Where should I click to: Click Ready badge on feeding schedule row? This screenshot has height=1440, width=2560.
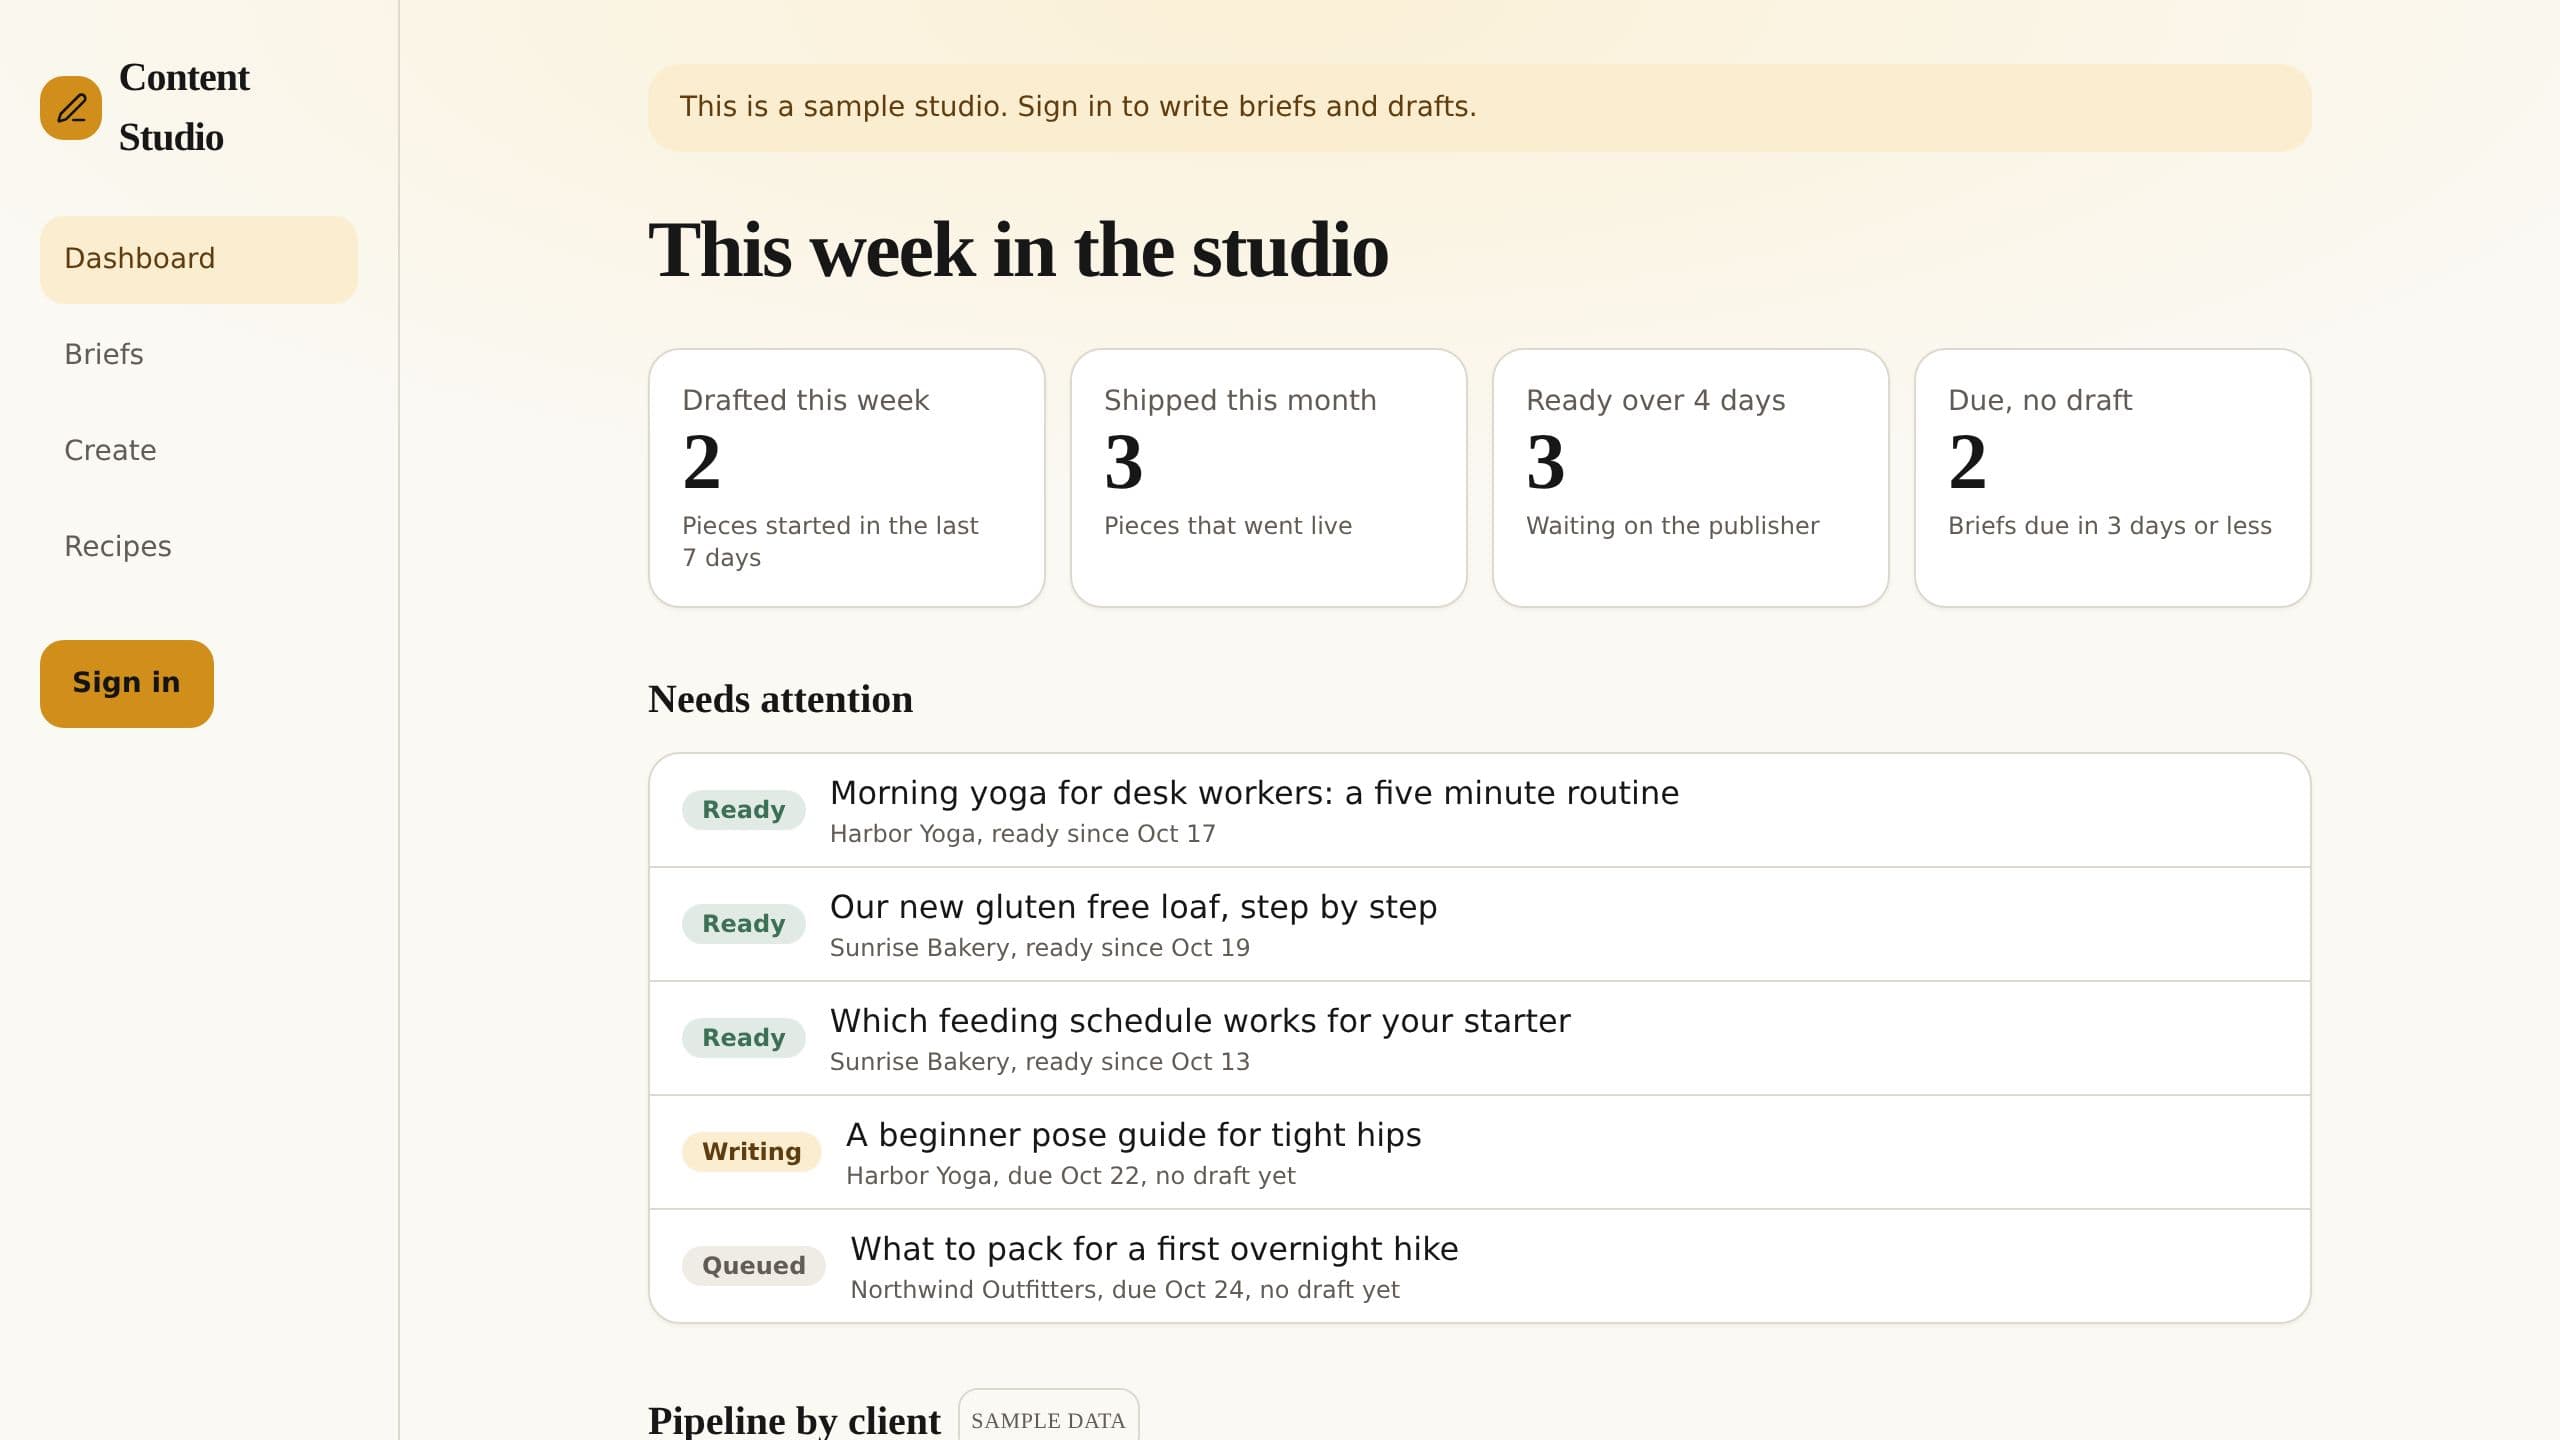743,1038
